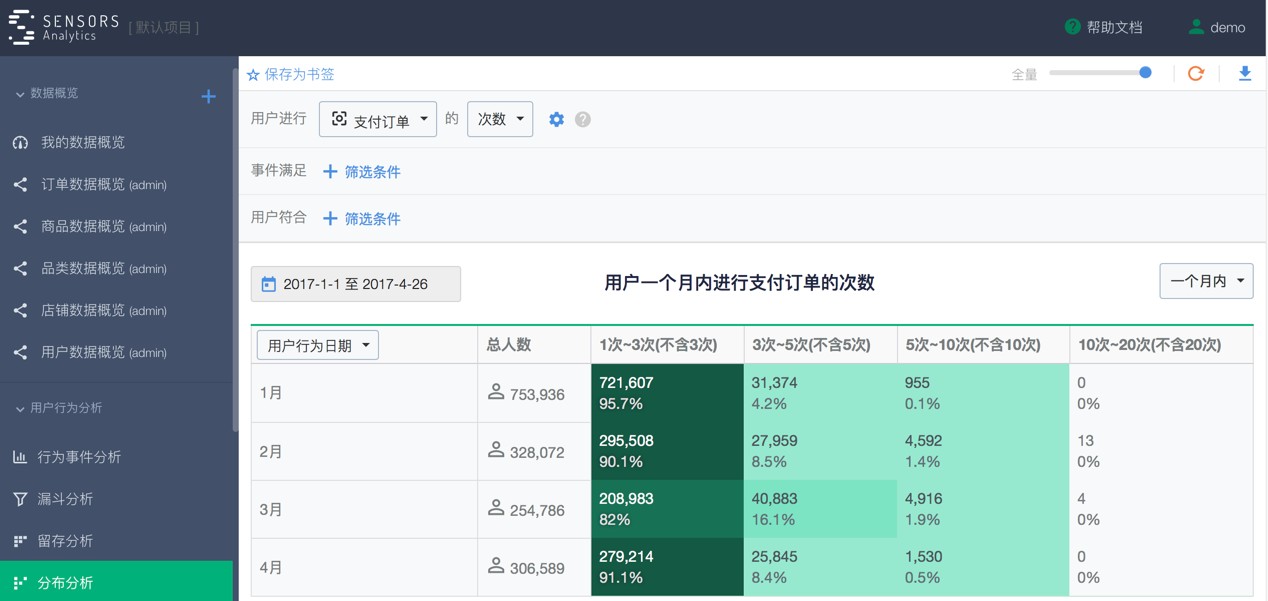
Task: Collapse the 用户行为分析 sidebar section
Action: point(58,408)
